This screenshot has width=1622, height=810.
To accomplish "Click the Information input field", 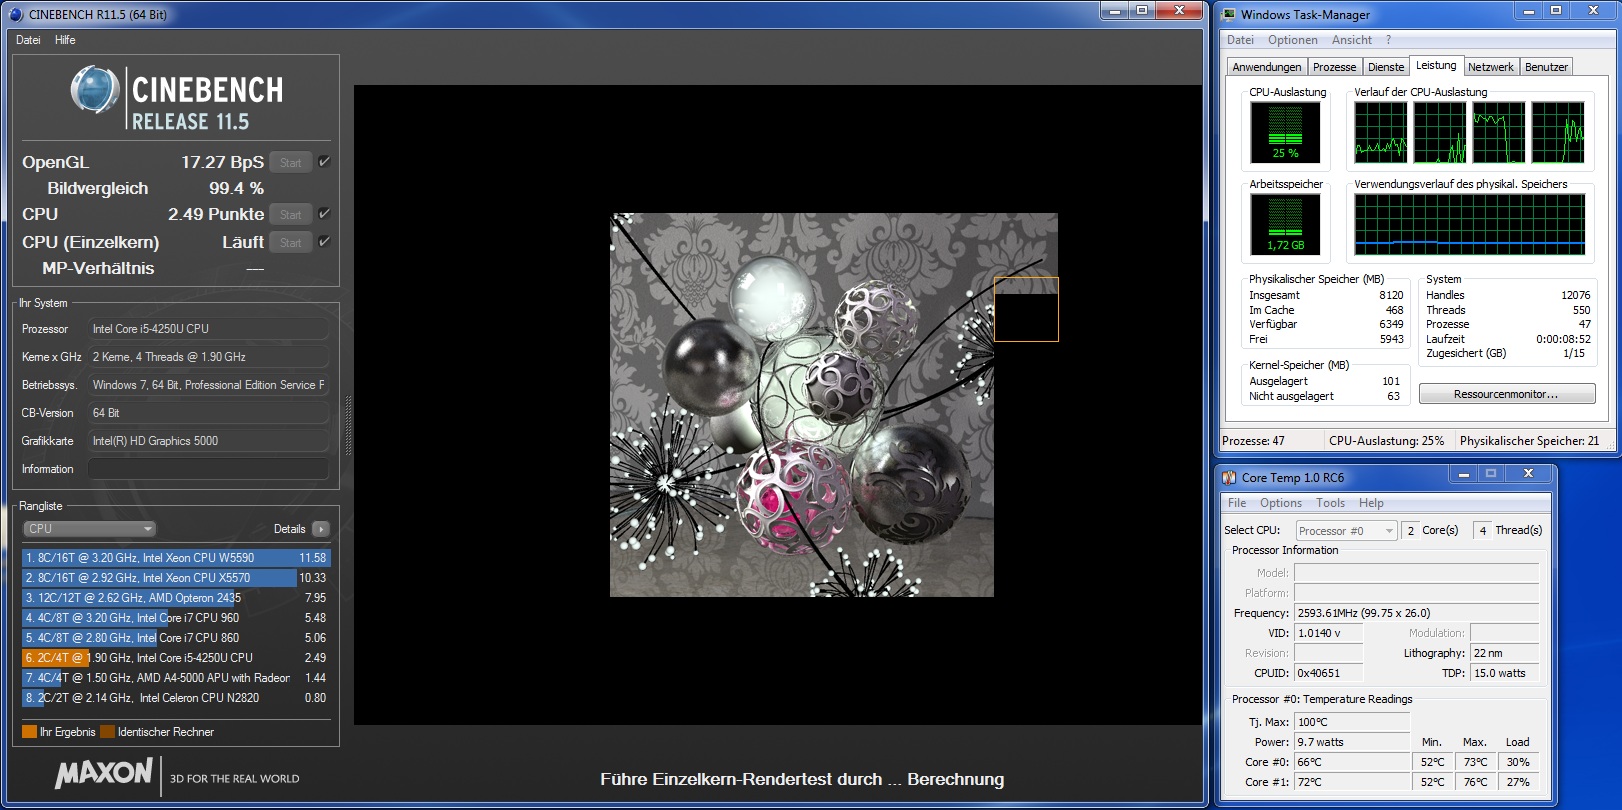I will click(208, 469).
